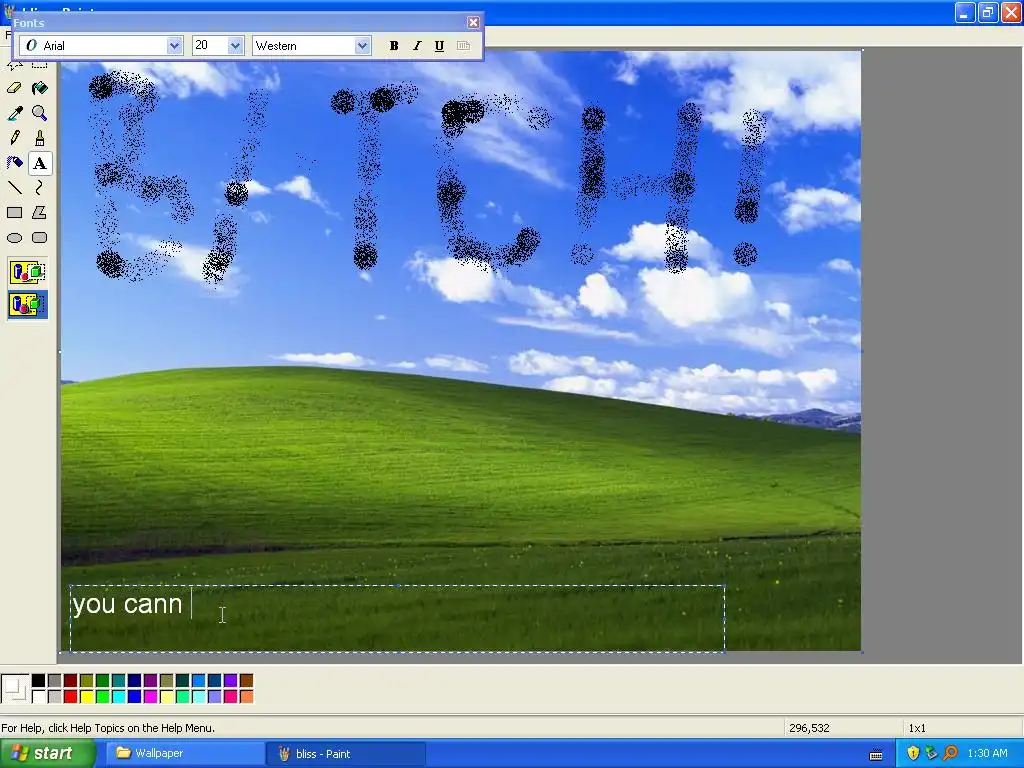1024x768 pixels.
Task: Select the Eraser tool
Action: [14, 88]
